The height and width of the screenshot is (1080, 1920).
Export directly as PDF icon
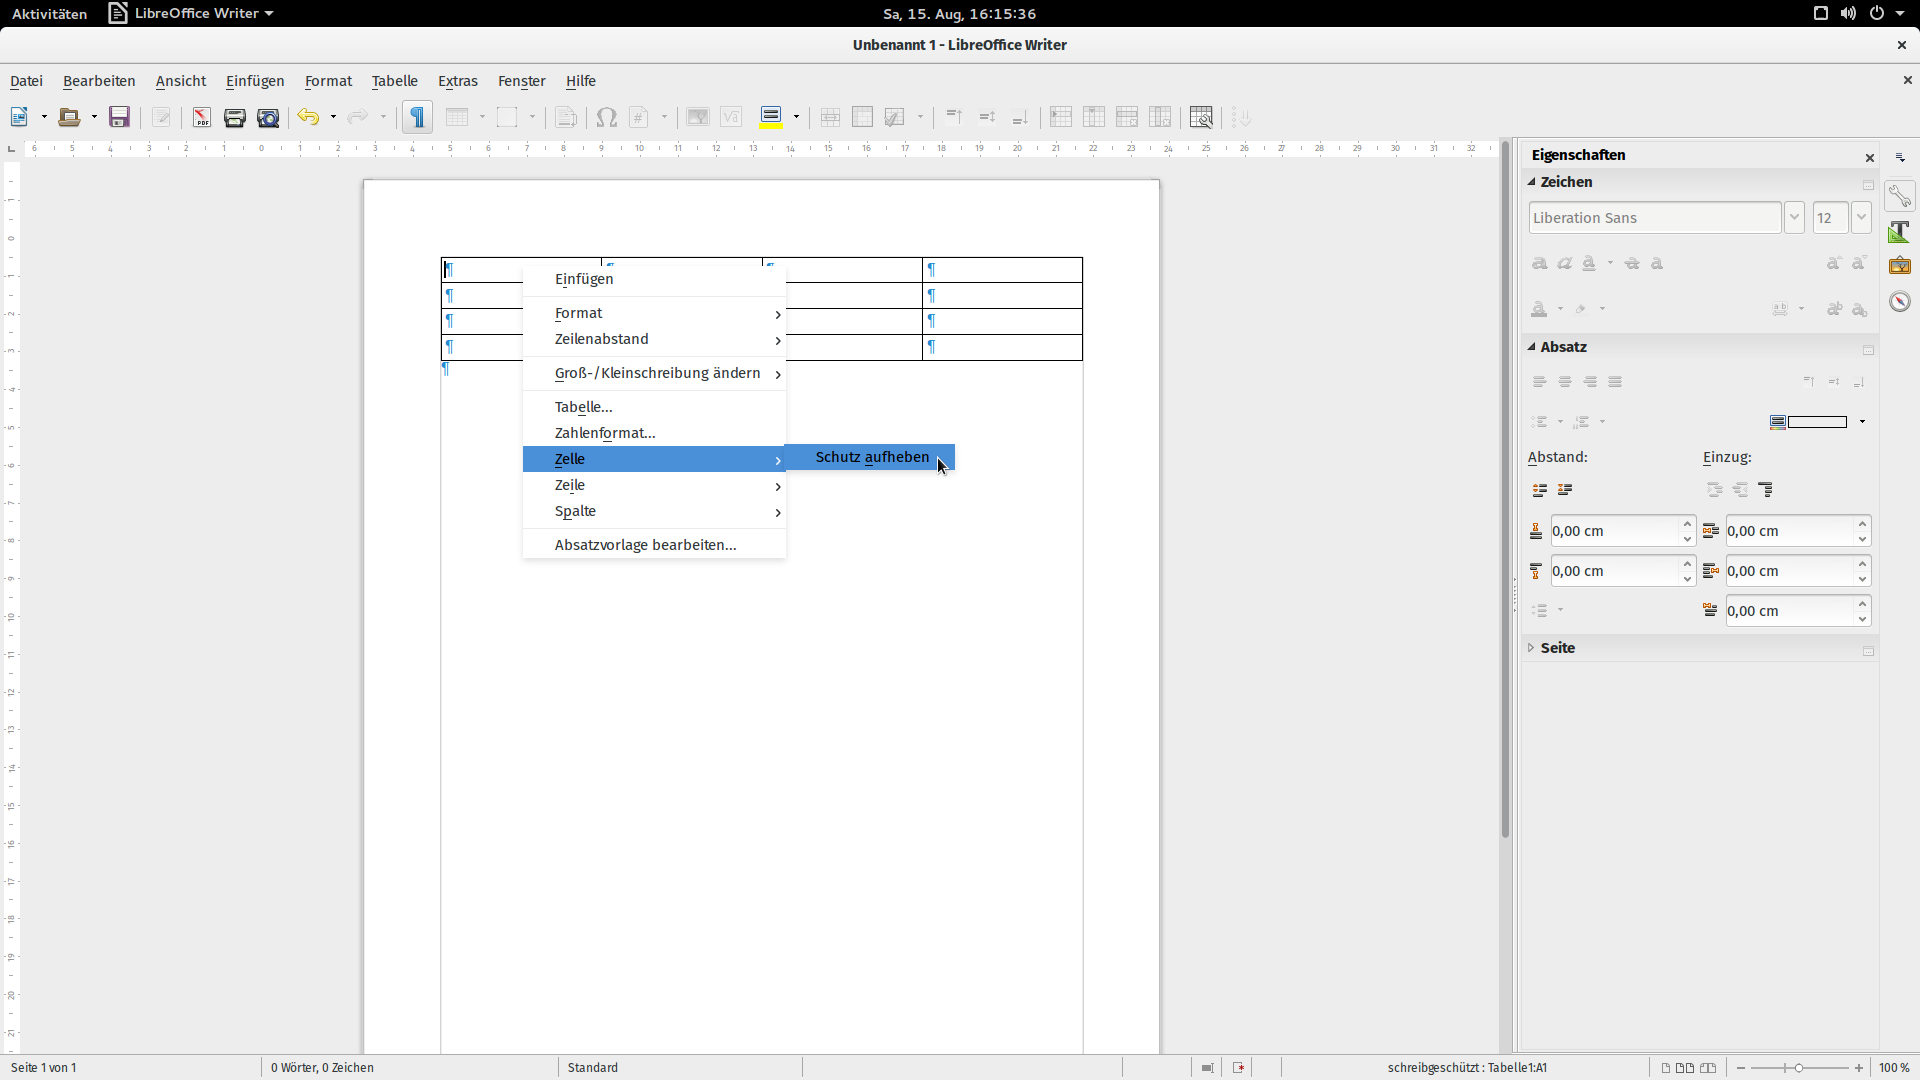click(201, 118)
